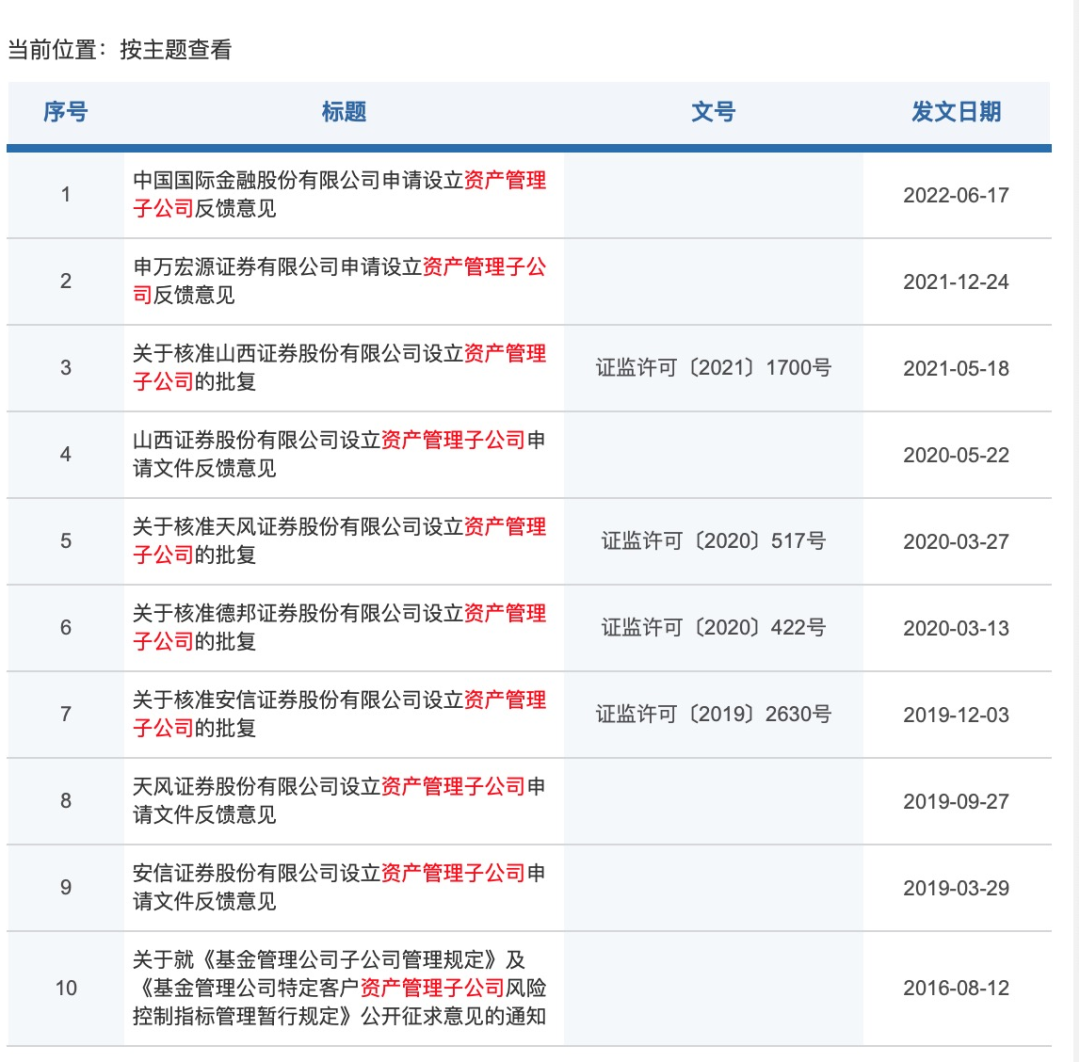
Task: Open 关于核准德邦证券 approval document link
Action: coord(339,627)
